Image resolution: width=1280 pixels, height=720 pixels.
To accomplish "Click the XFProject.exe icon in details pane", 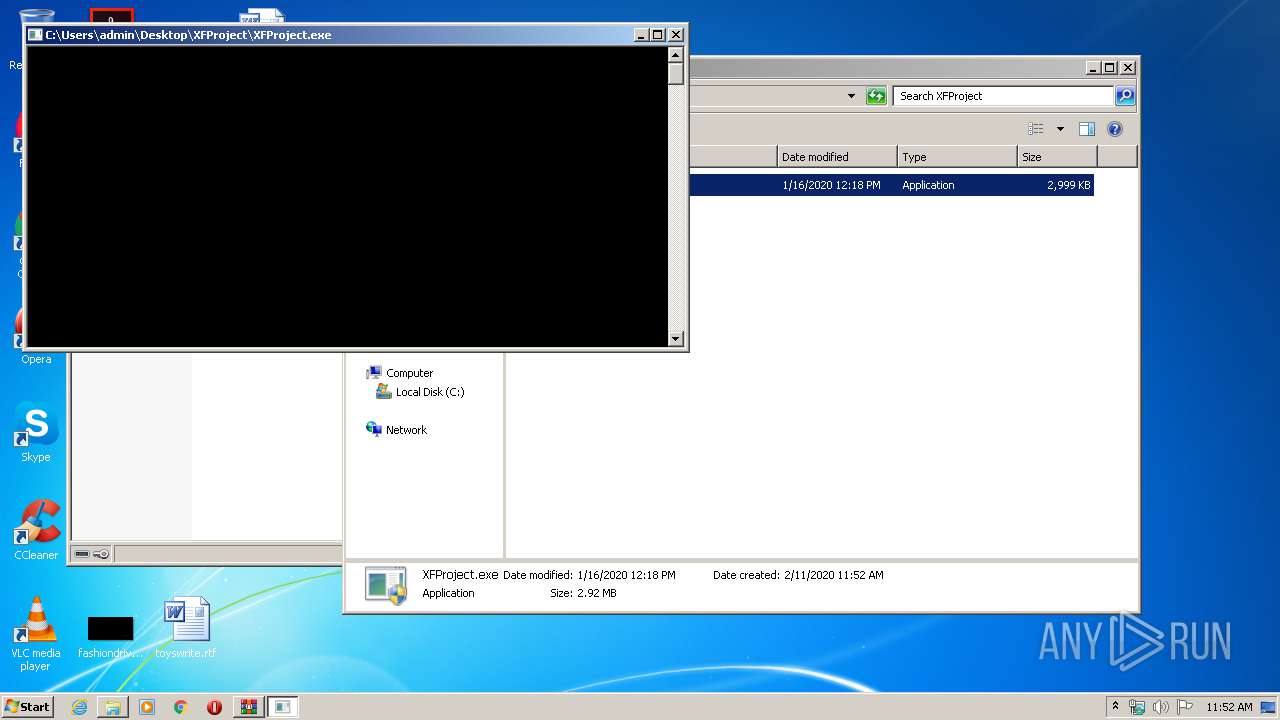I will click(385, 585).
